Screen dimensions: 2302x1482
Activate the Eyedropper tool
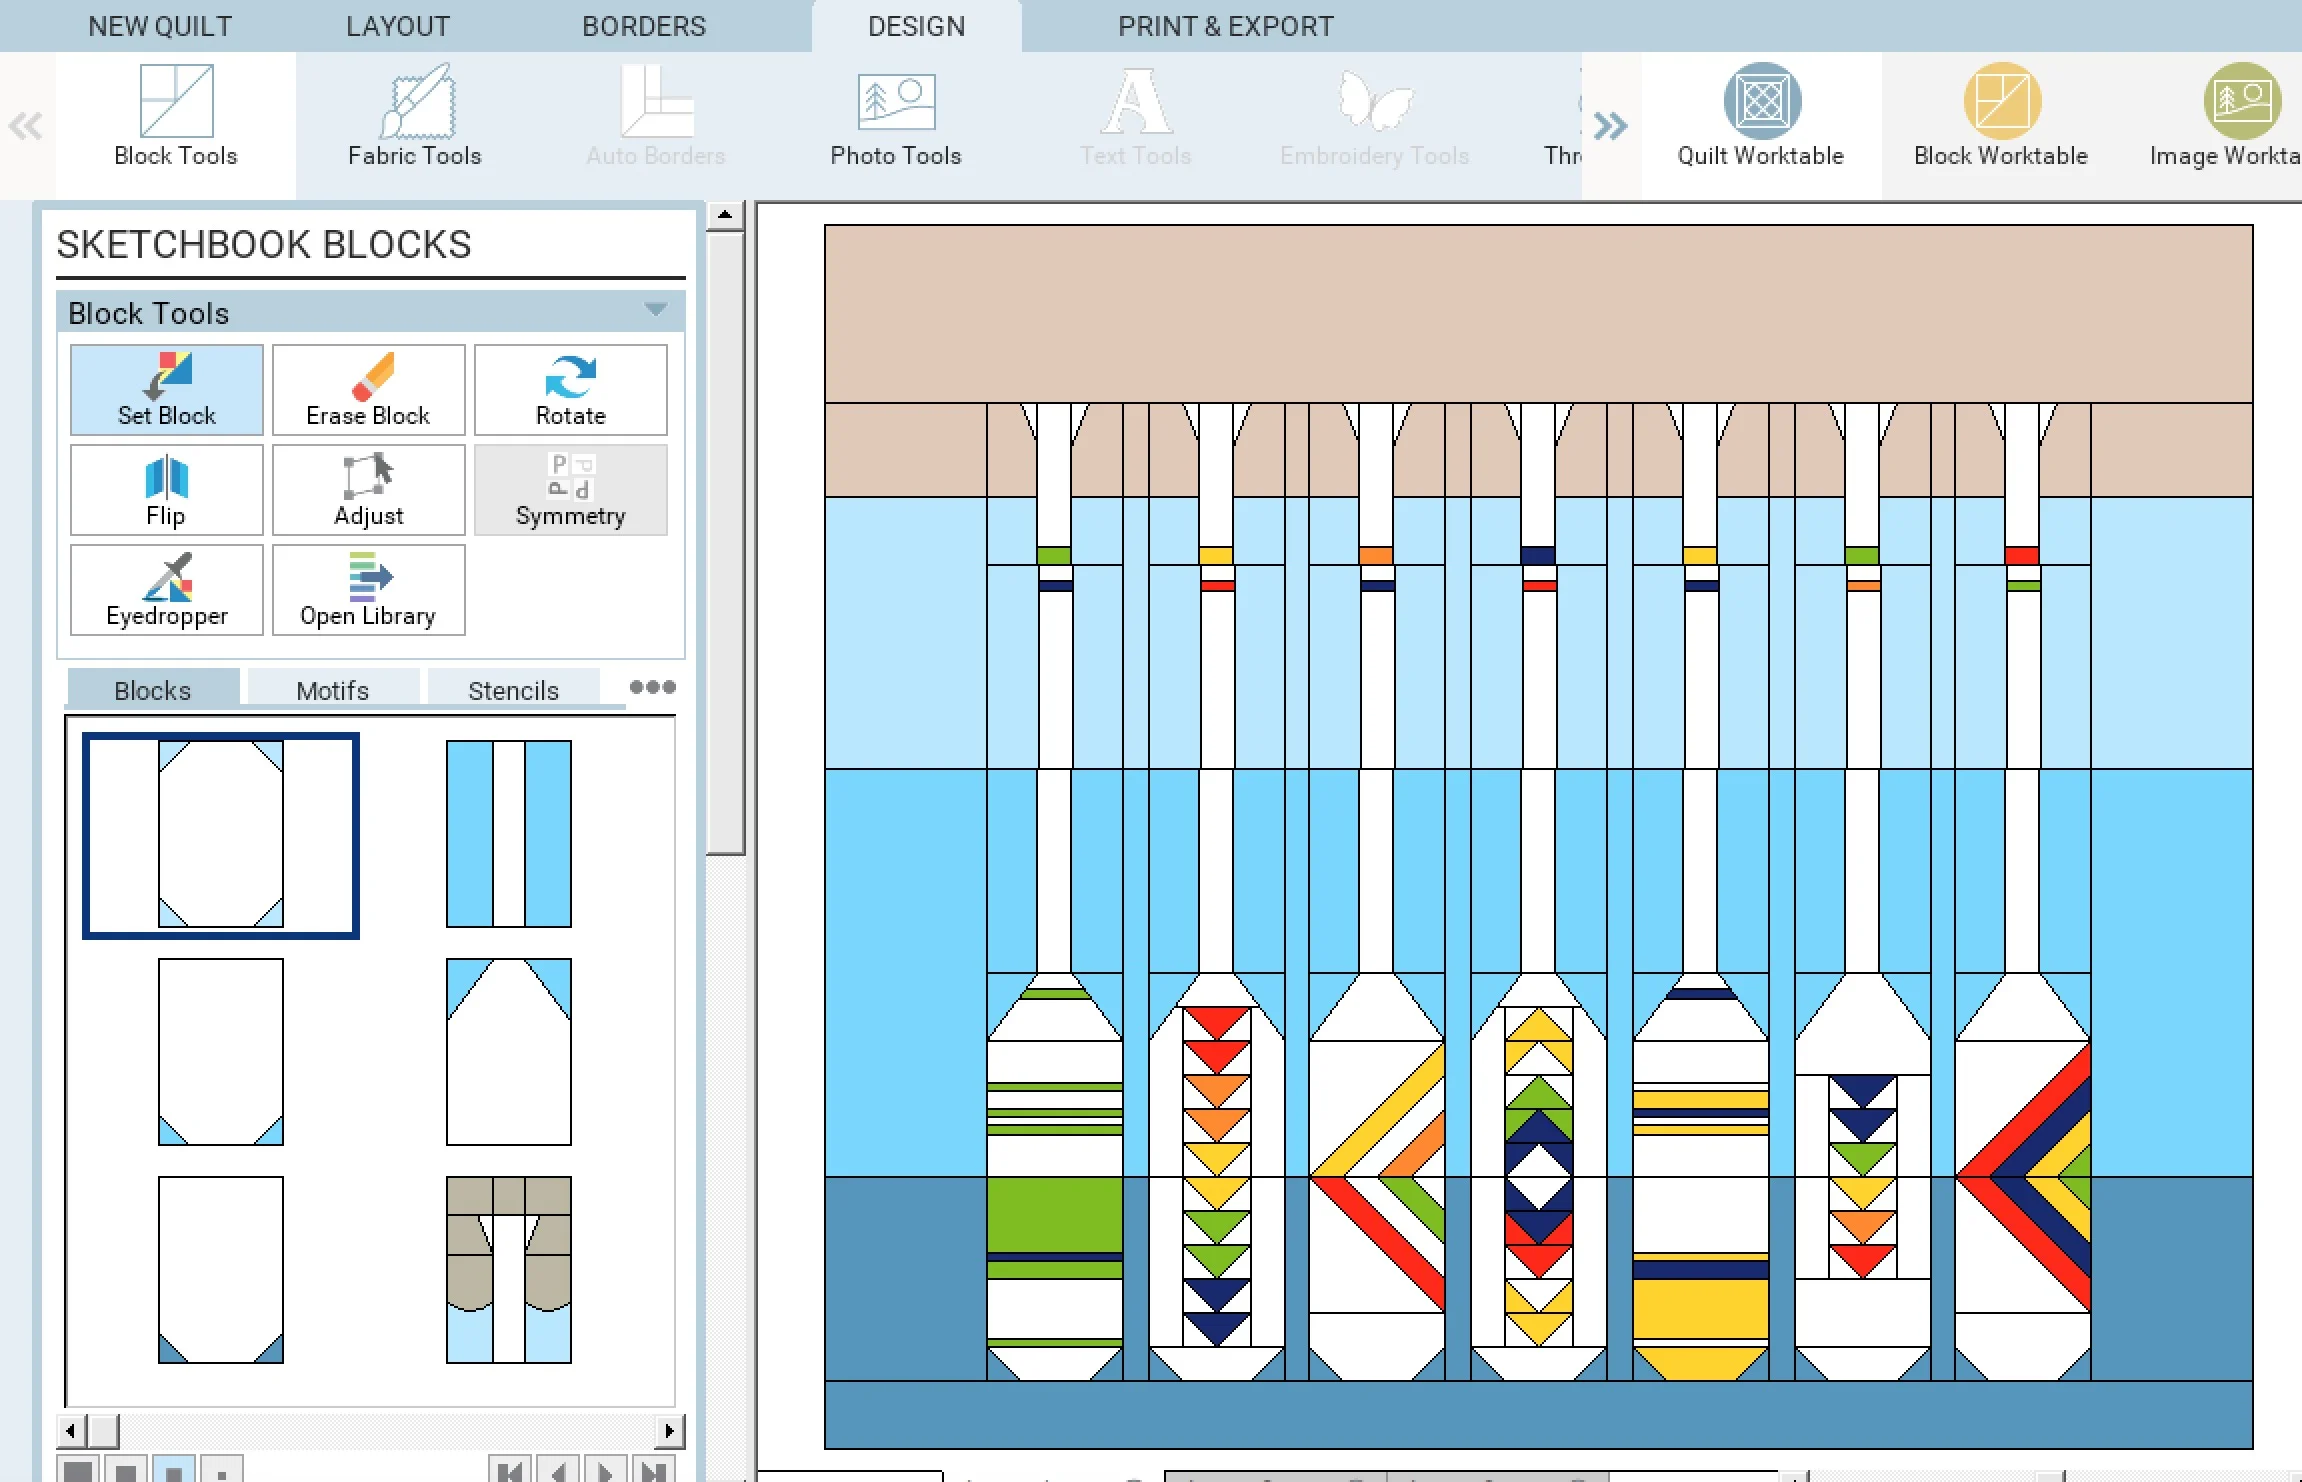coord(166,590)
